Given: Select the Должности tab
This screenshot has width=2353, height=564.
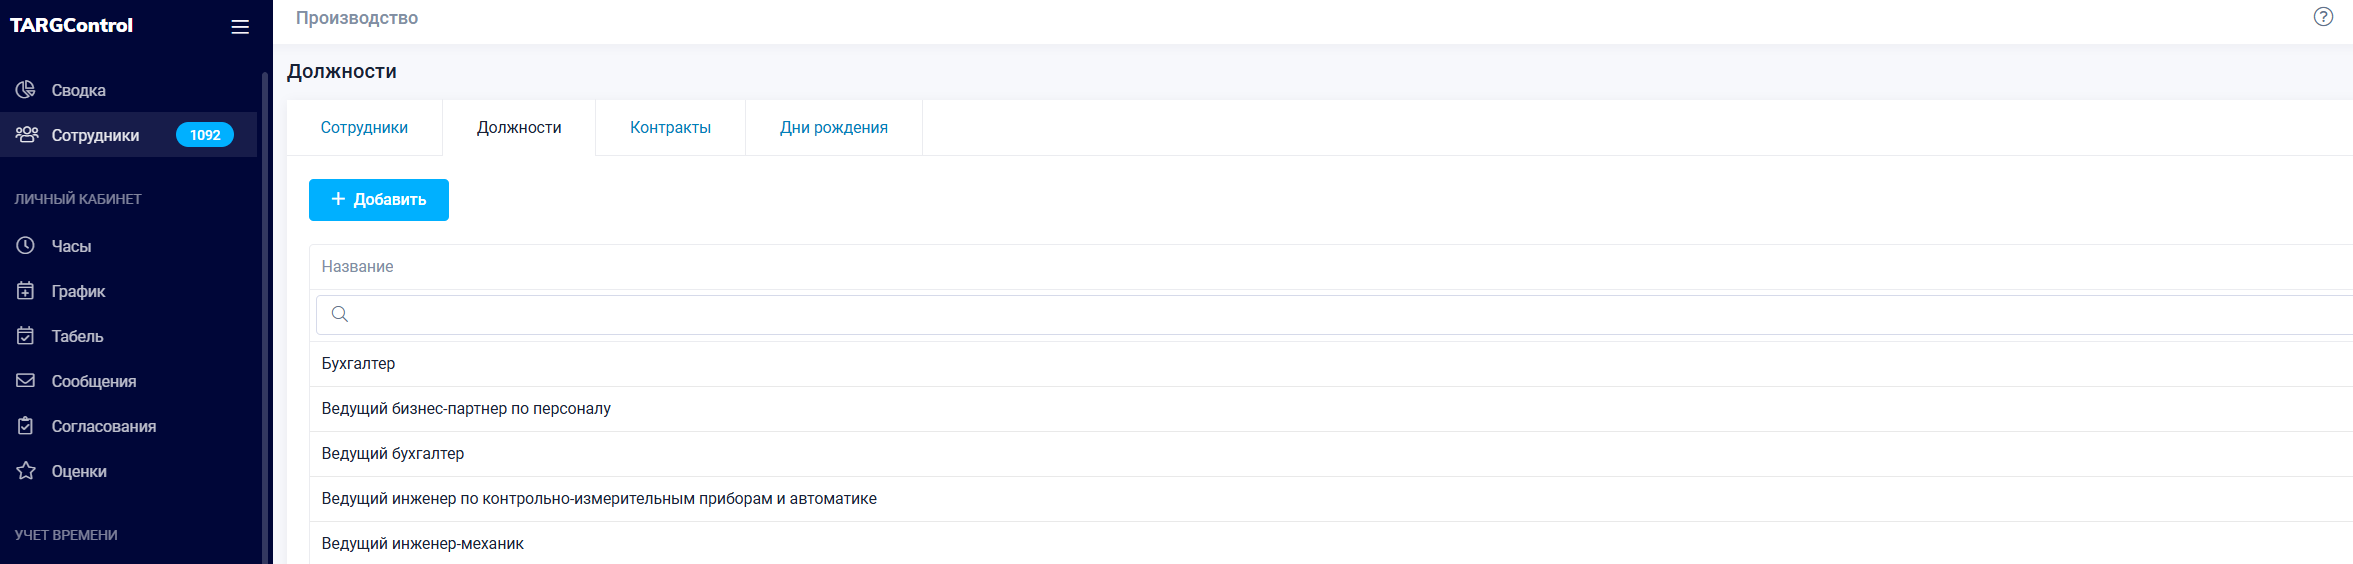Looking at the screenshot, I should (x=519, y=128).
